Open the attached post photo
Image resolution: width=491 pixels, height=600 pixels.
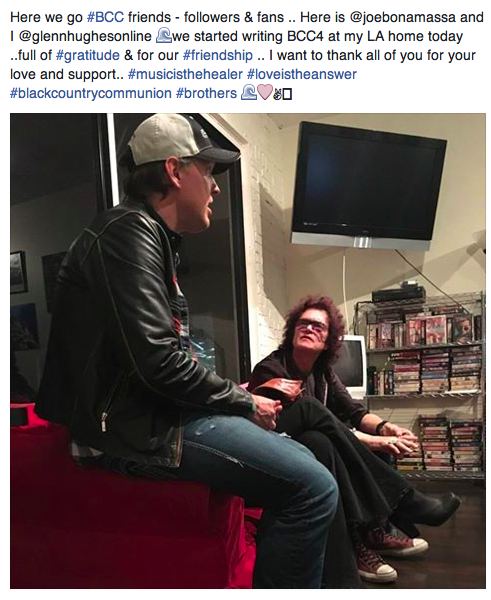coord(248,351)
